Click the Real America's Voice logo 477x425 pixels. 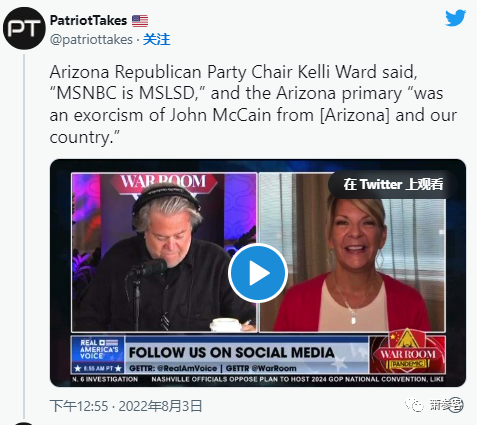coord(98,355)
